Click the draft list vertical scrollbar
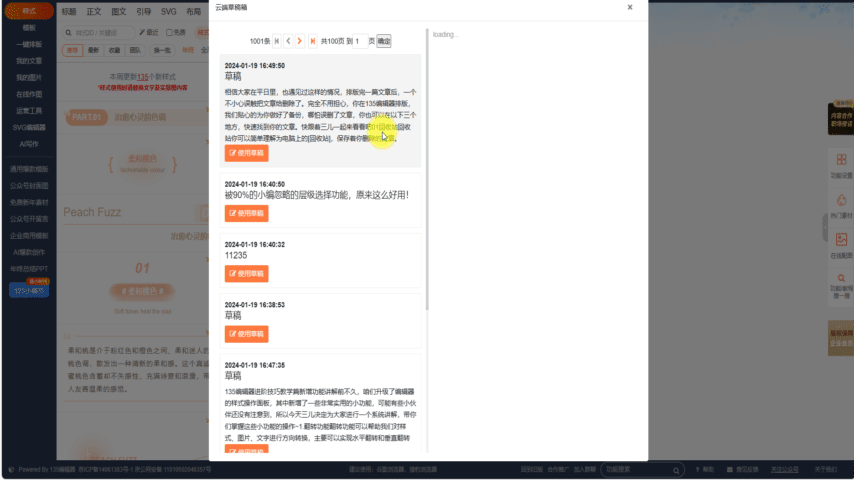Screen dimensions: 854x480 (x=427, y=169)
